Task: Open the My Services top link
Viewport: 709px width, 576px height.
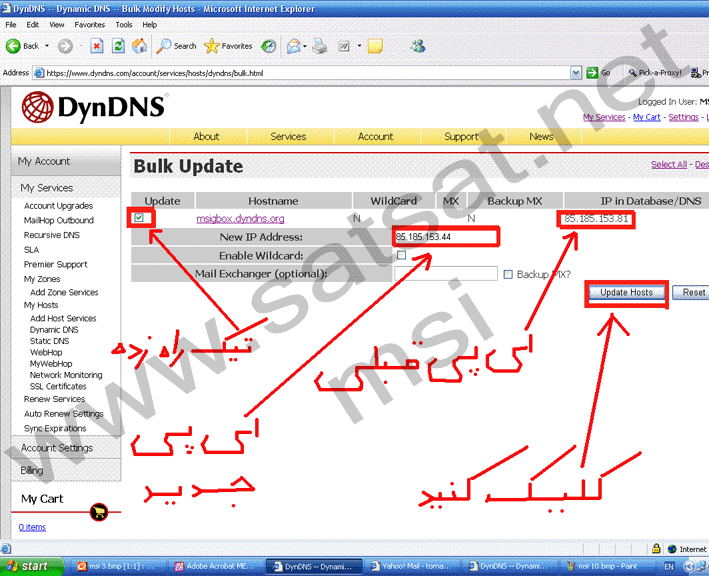Action: pos(604,117)
